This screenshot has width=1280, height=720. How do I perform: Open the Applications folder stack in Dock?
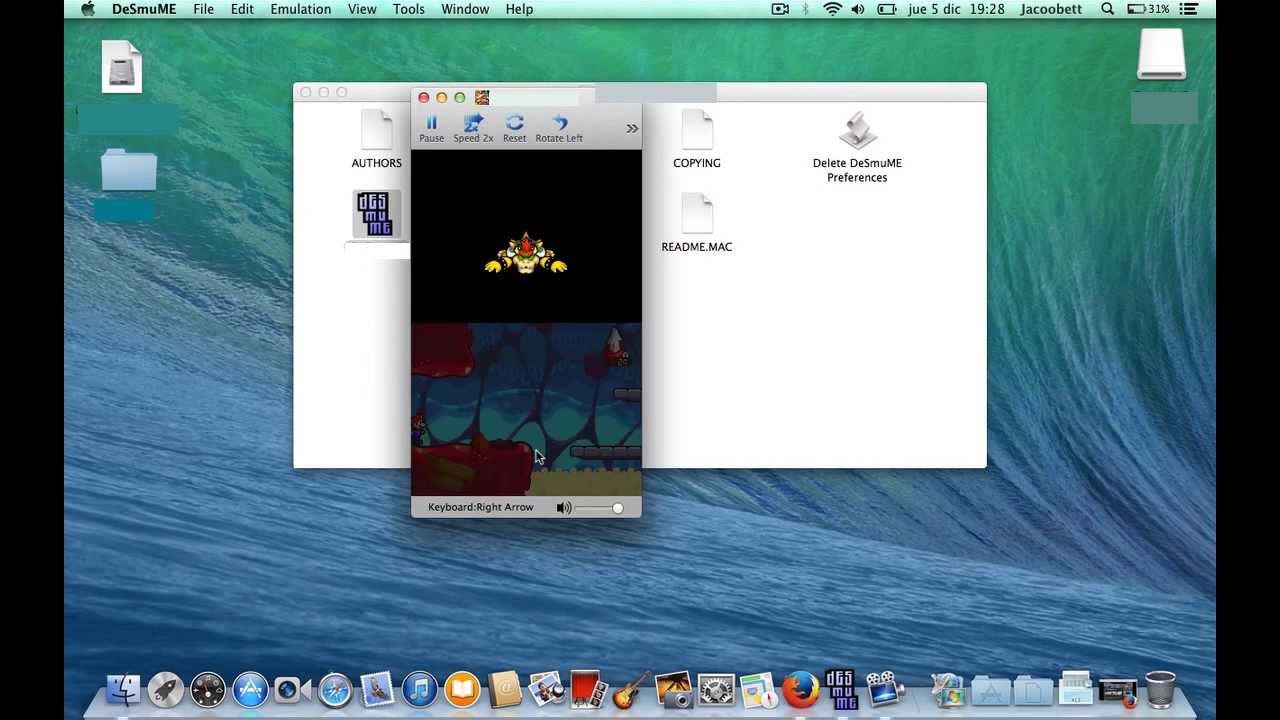pyautogui.click(x=990, y=690)
